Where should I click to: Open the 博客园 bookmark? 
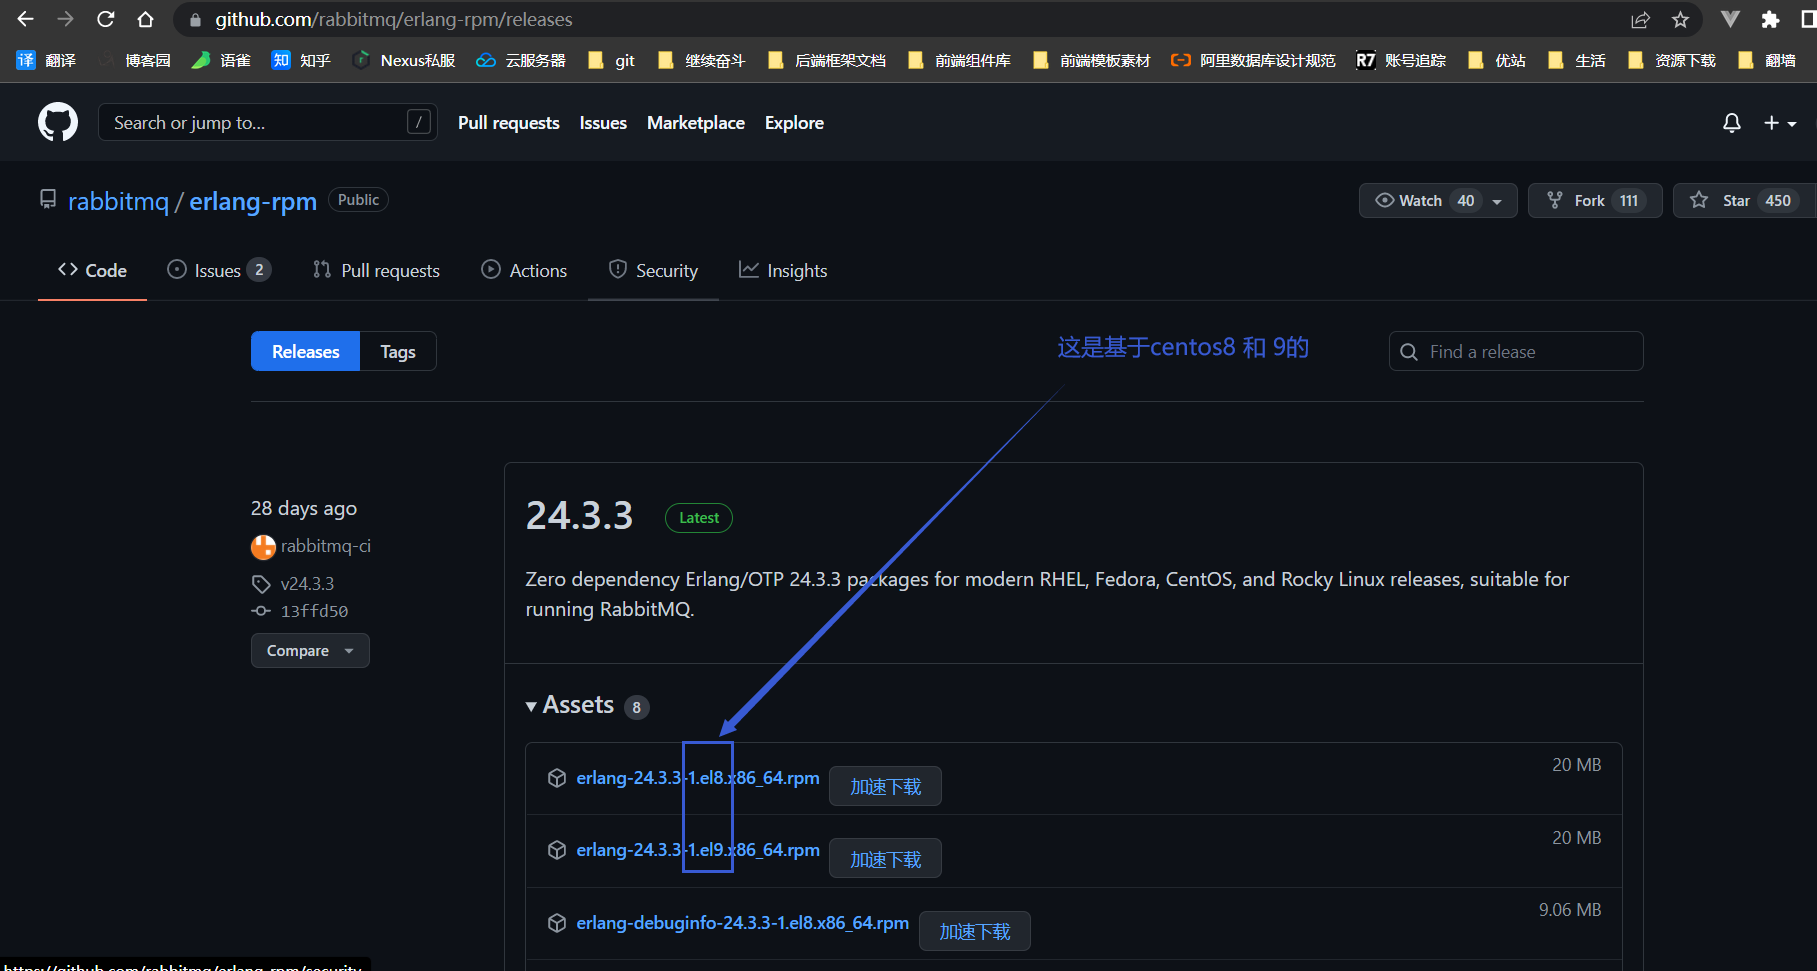(x=135, y=60)
